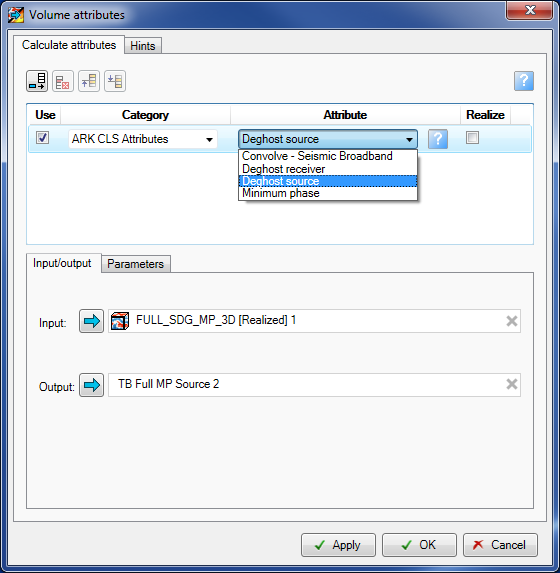Open help for the Deghost source attribute
Screen dimensions: 560x573
tap(438, 139)
